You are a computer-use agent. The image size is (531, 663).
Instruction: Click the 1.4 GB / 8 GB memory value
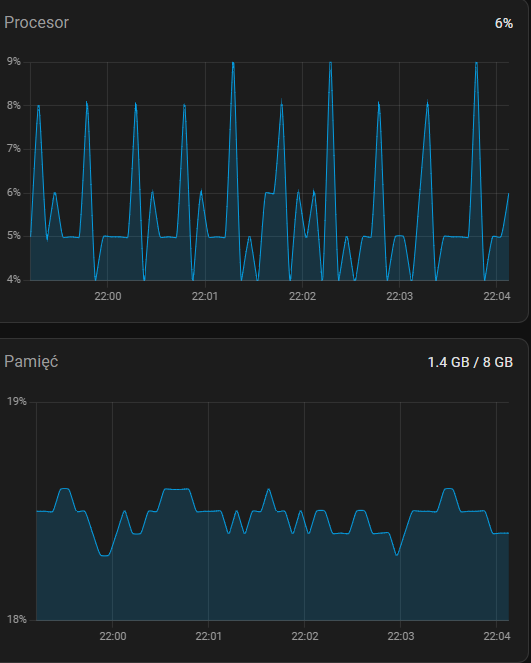(470, 362)
